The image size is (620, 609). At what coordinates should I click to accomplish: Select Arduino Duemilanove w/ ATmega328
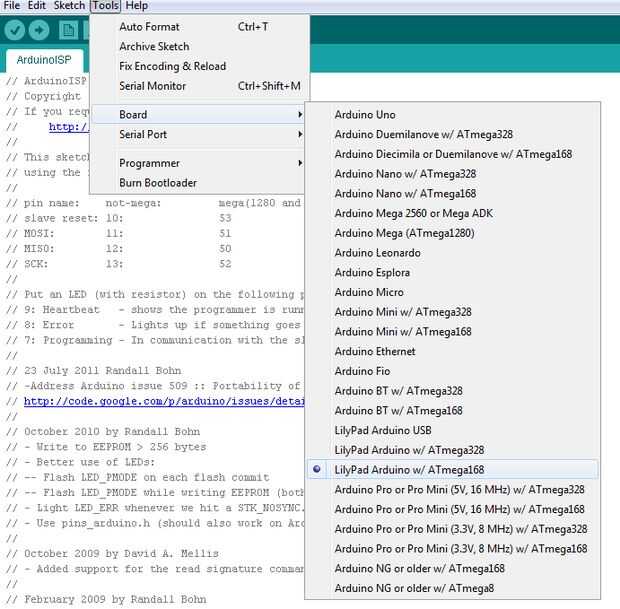coord(452,134)
